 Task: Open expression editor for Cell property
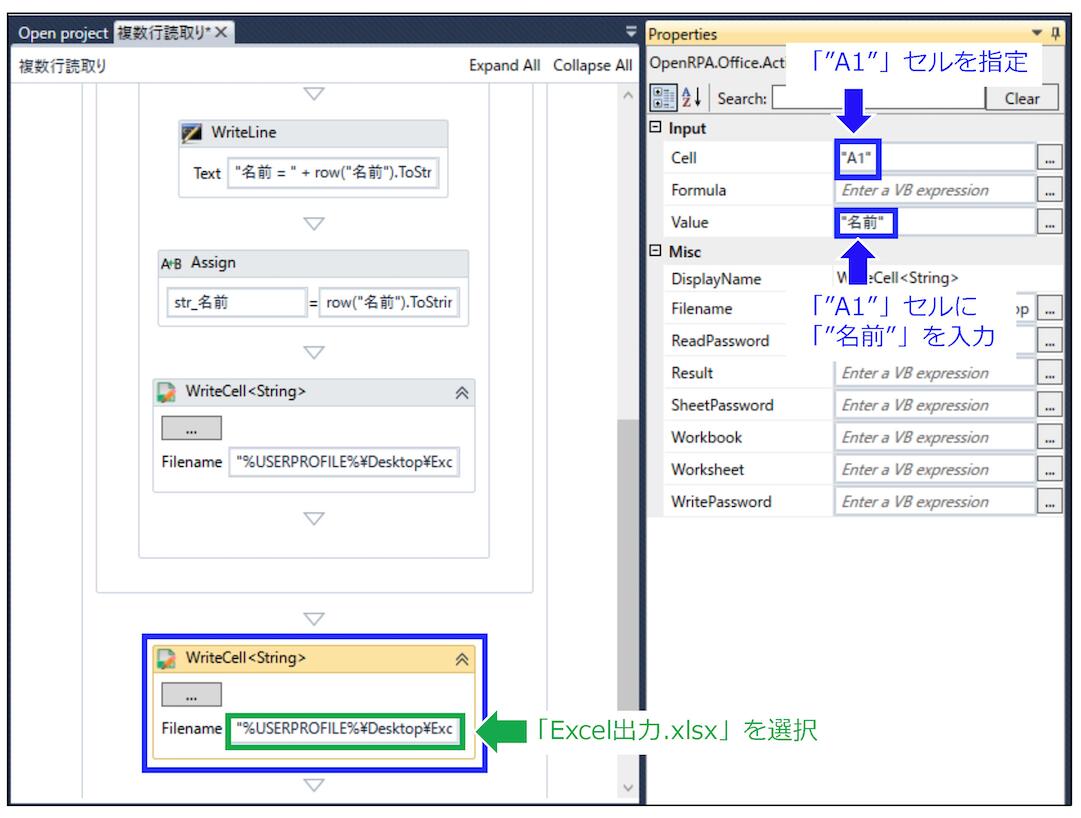click(x=1049, y=159)
